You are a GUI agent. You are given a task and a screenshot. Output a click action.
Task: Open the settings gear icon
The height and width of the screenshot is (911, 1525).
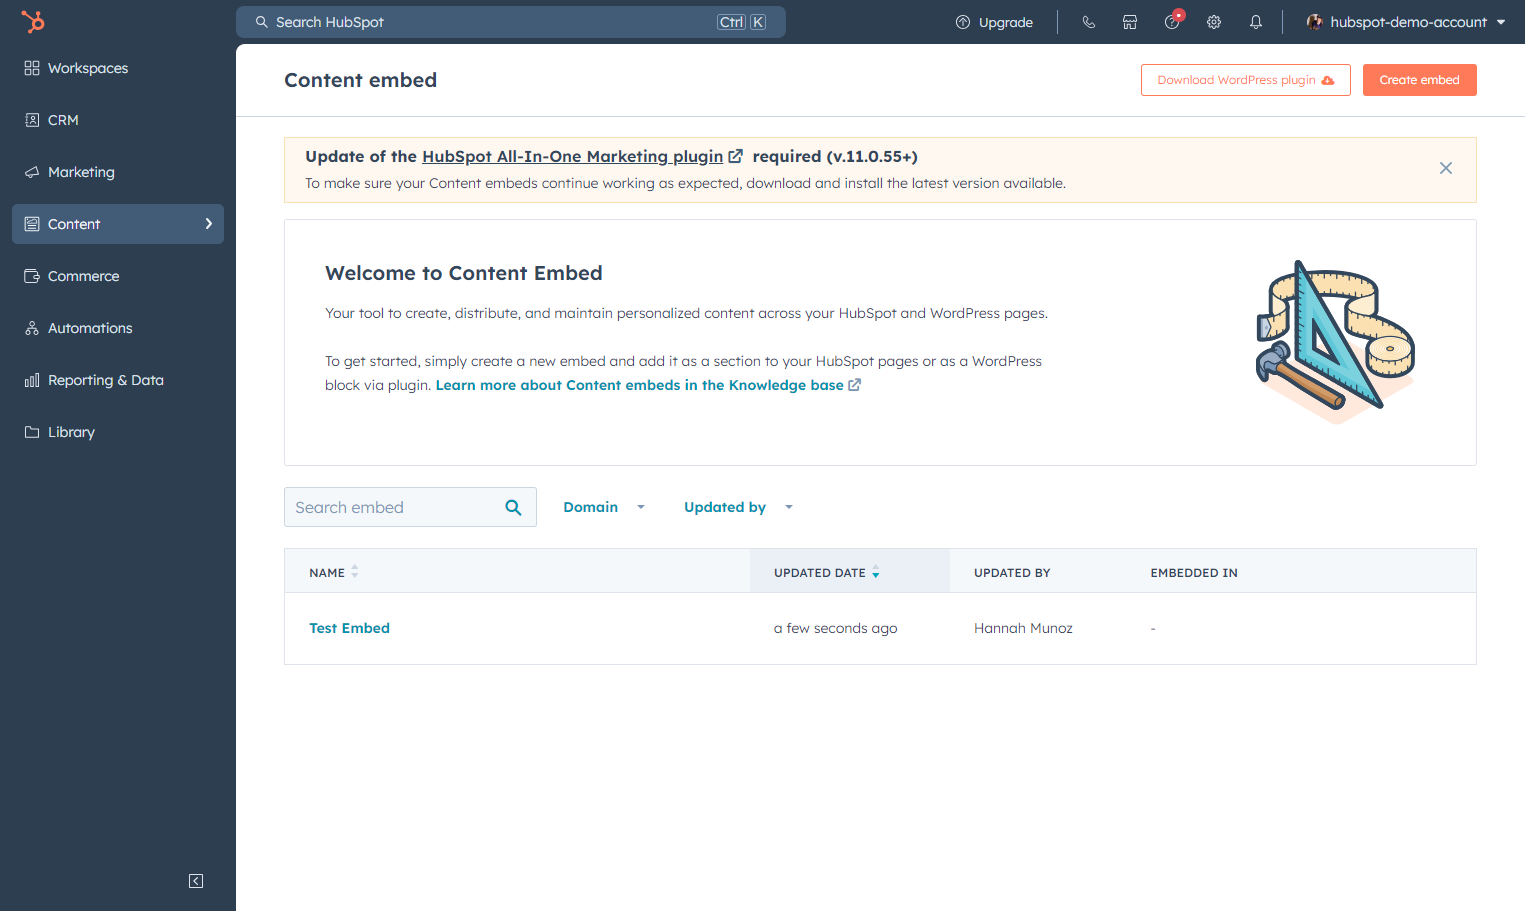[x=1214, y=22]
